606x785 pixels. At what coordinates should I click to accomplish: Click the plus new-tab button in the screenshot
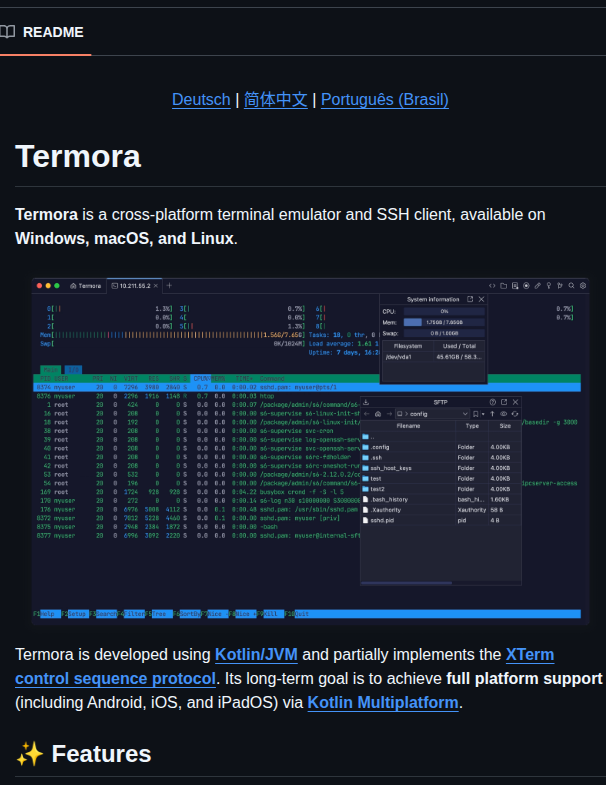tap(169, 285)
